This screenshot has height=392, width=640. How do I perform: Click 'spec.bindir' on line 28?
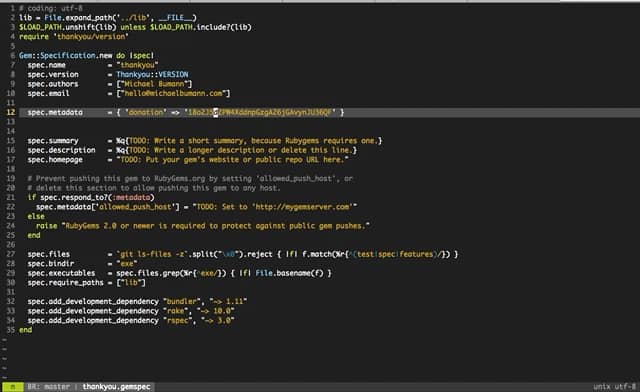[x=51, y=264]
